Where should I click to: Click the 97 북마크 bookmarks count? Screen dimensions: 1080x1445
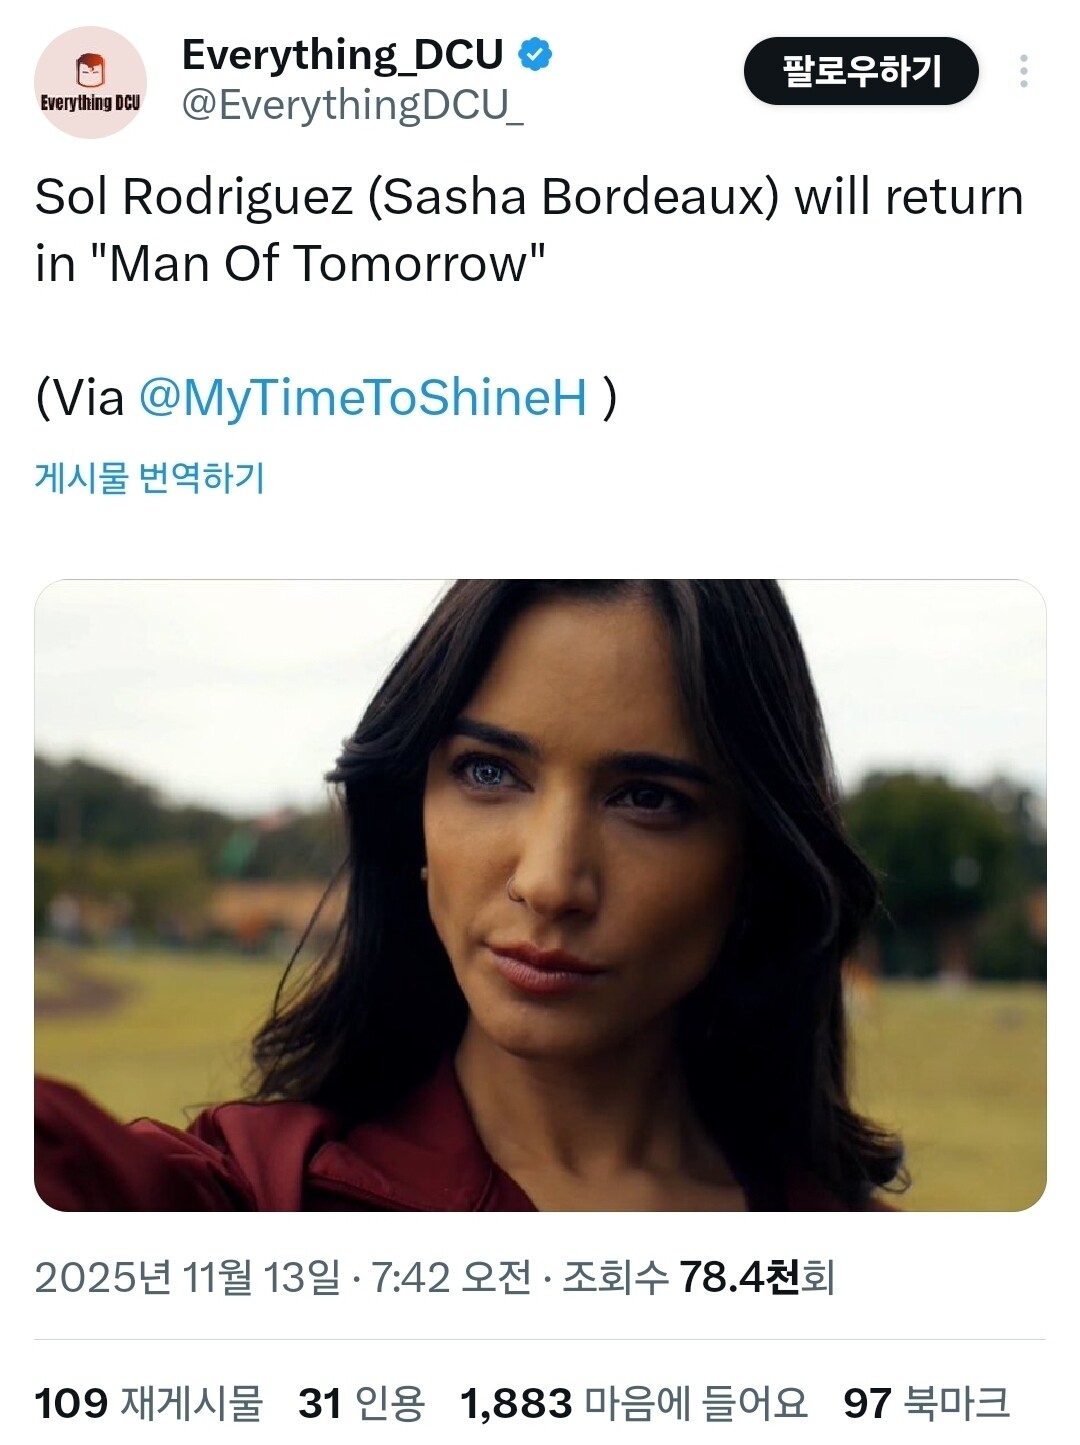926,1403
